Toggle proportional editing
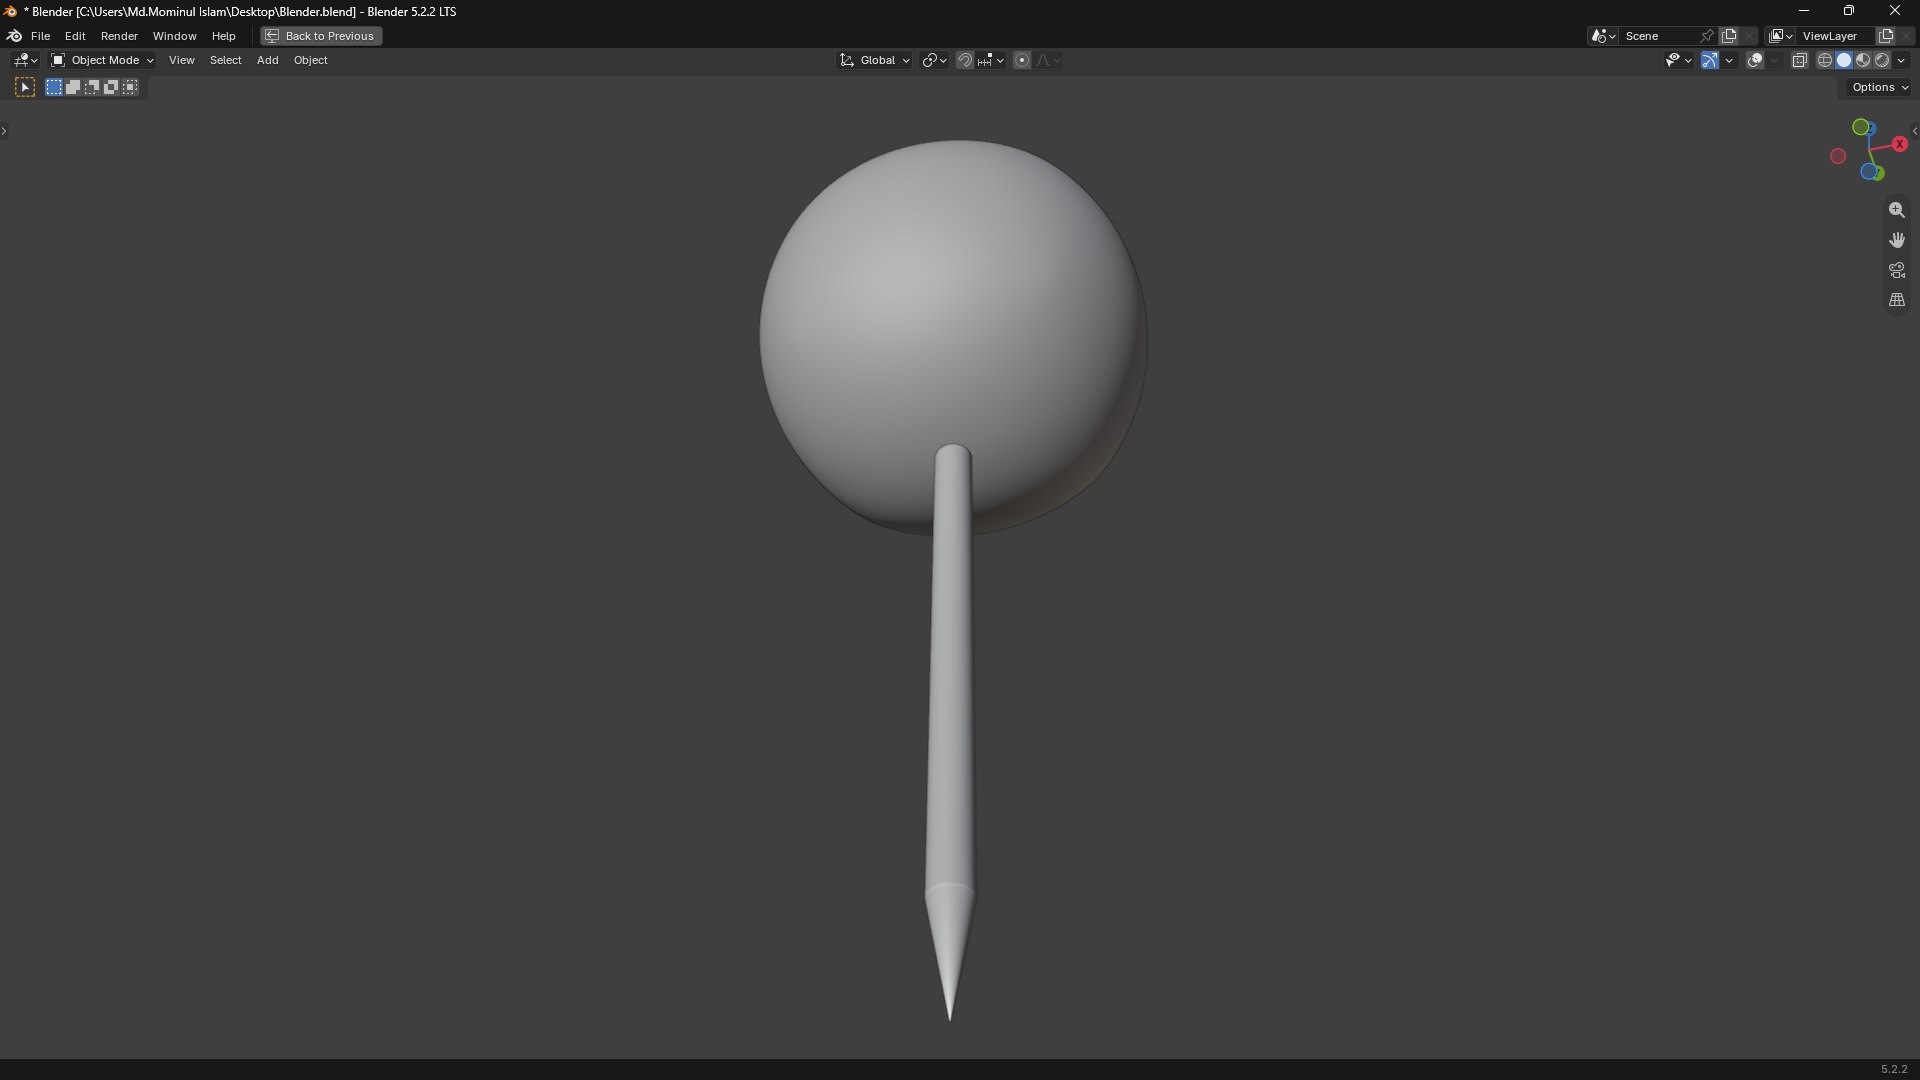 tap(1022, 60)
